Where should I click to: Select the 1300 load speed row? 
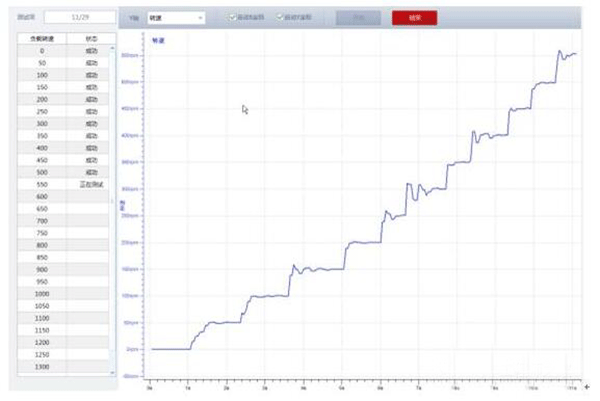(x=42, y=367)
